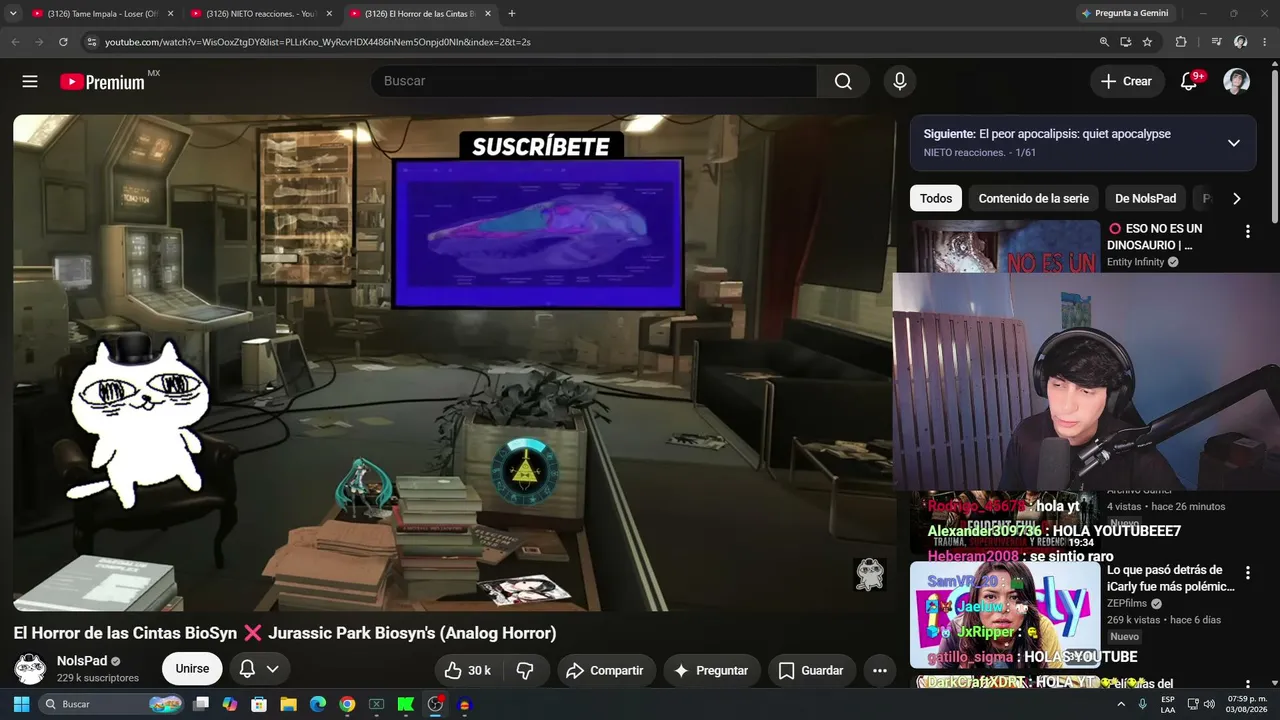1280x720 pixels.
Task: Open Task View on taskbar
Action: click(x=200, y=704)
